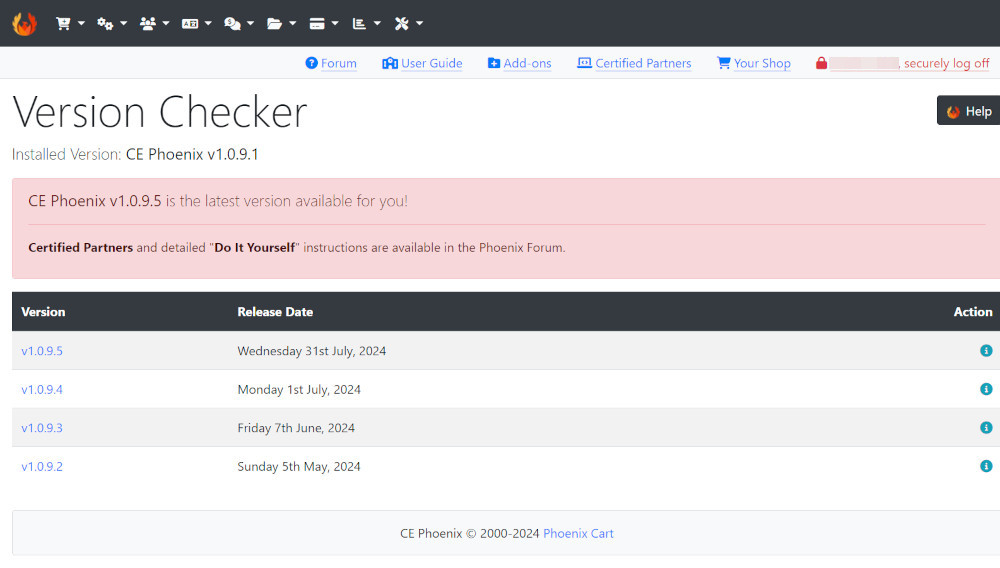Screen dimensions: 1000x568
Task: Expand the dollar chat bubbles menu
Action: coord(239,24)
